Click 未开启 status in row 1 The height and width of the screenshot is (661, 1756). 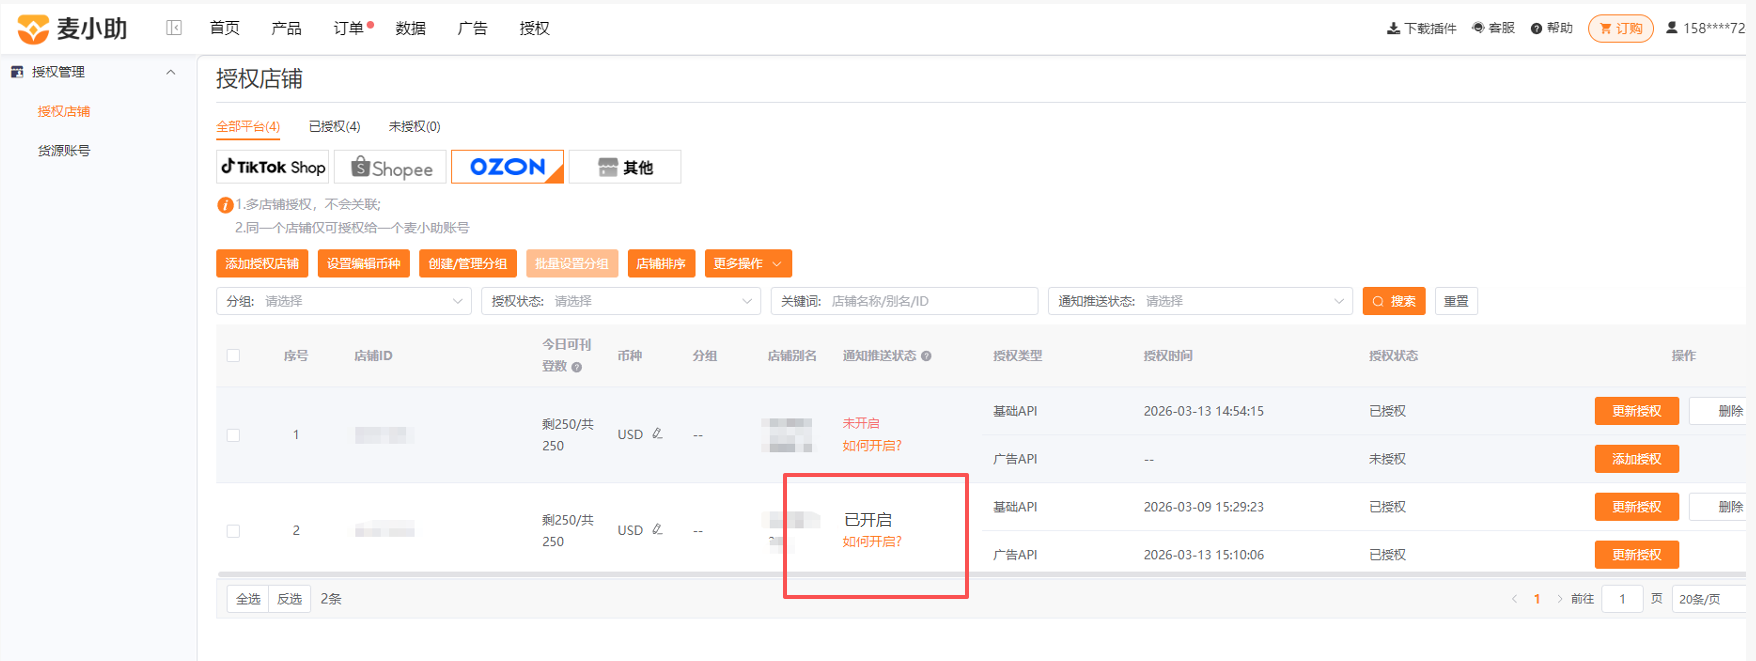[861, 423]
